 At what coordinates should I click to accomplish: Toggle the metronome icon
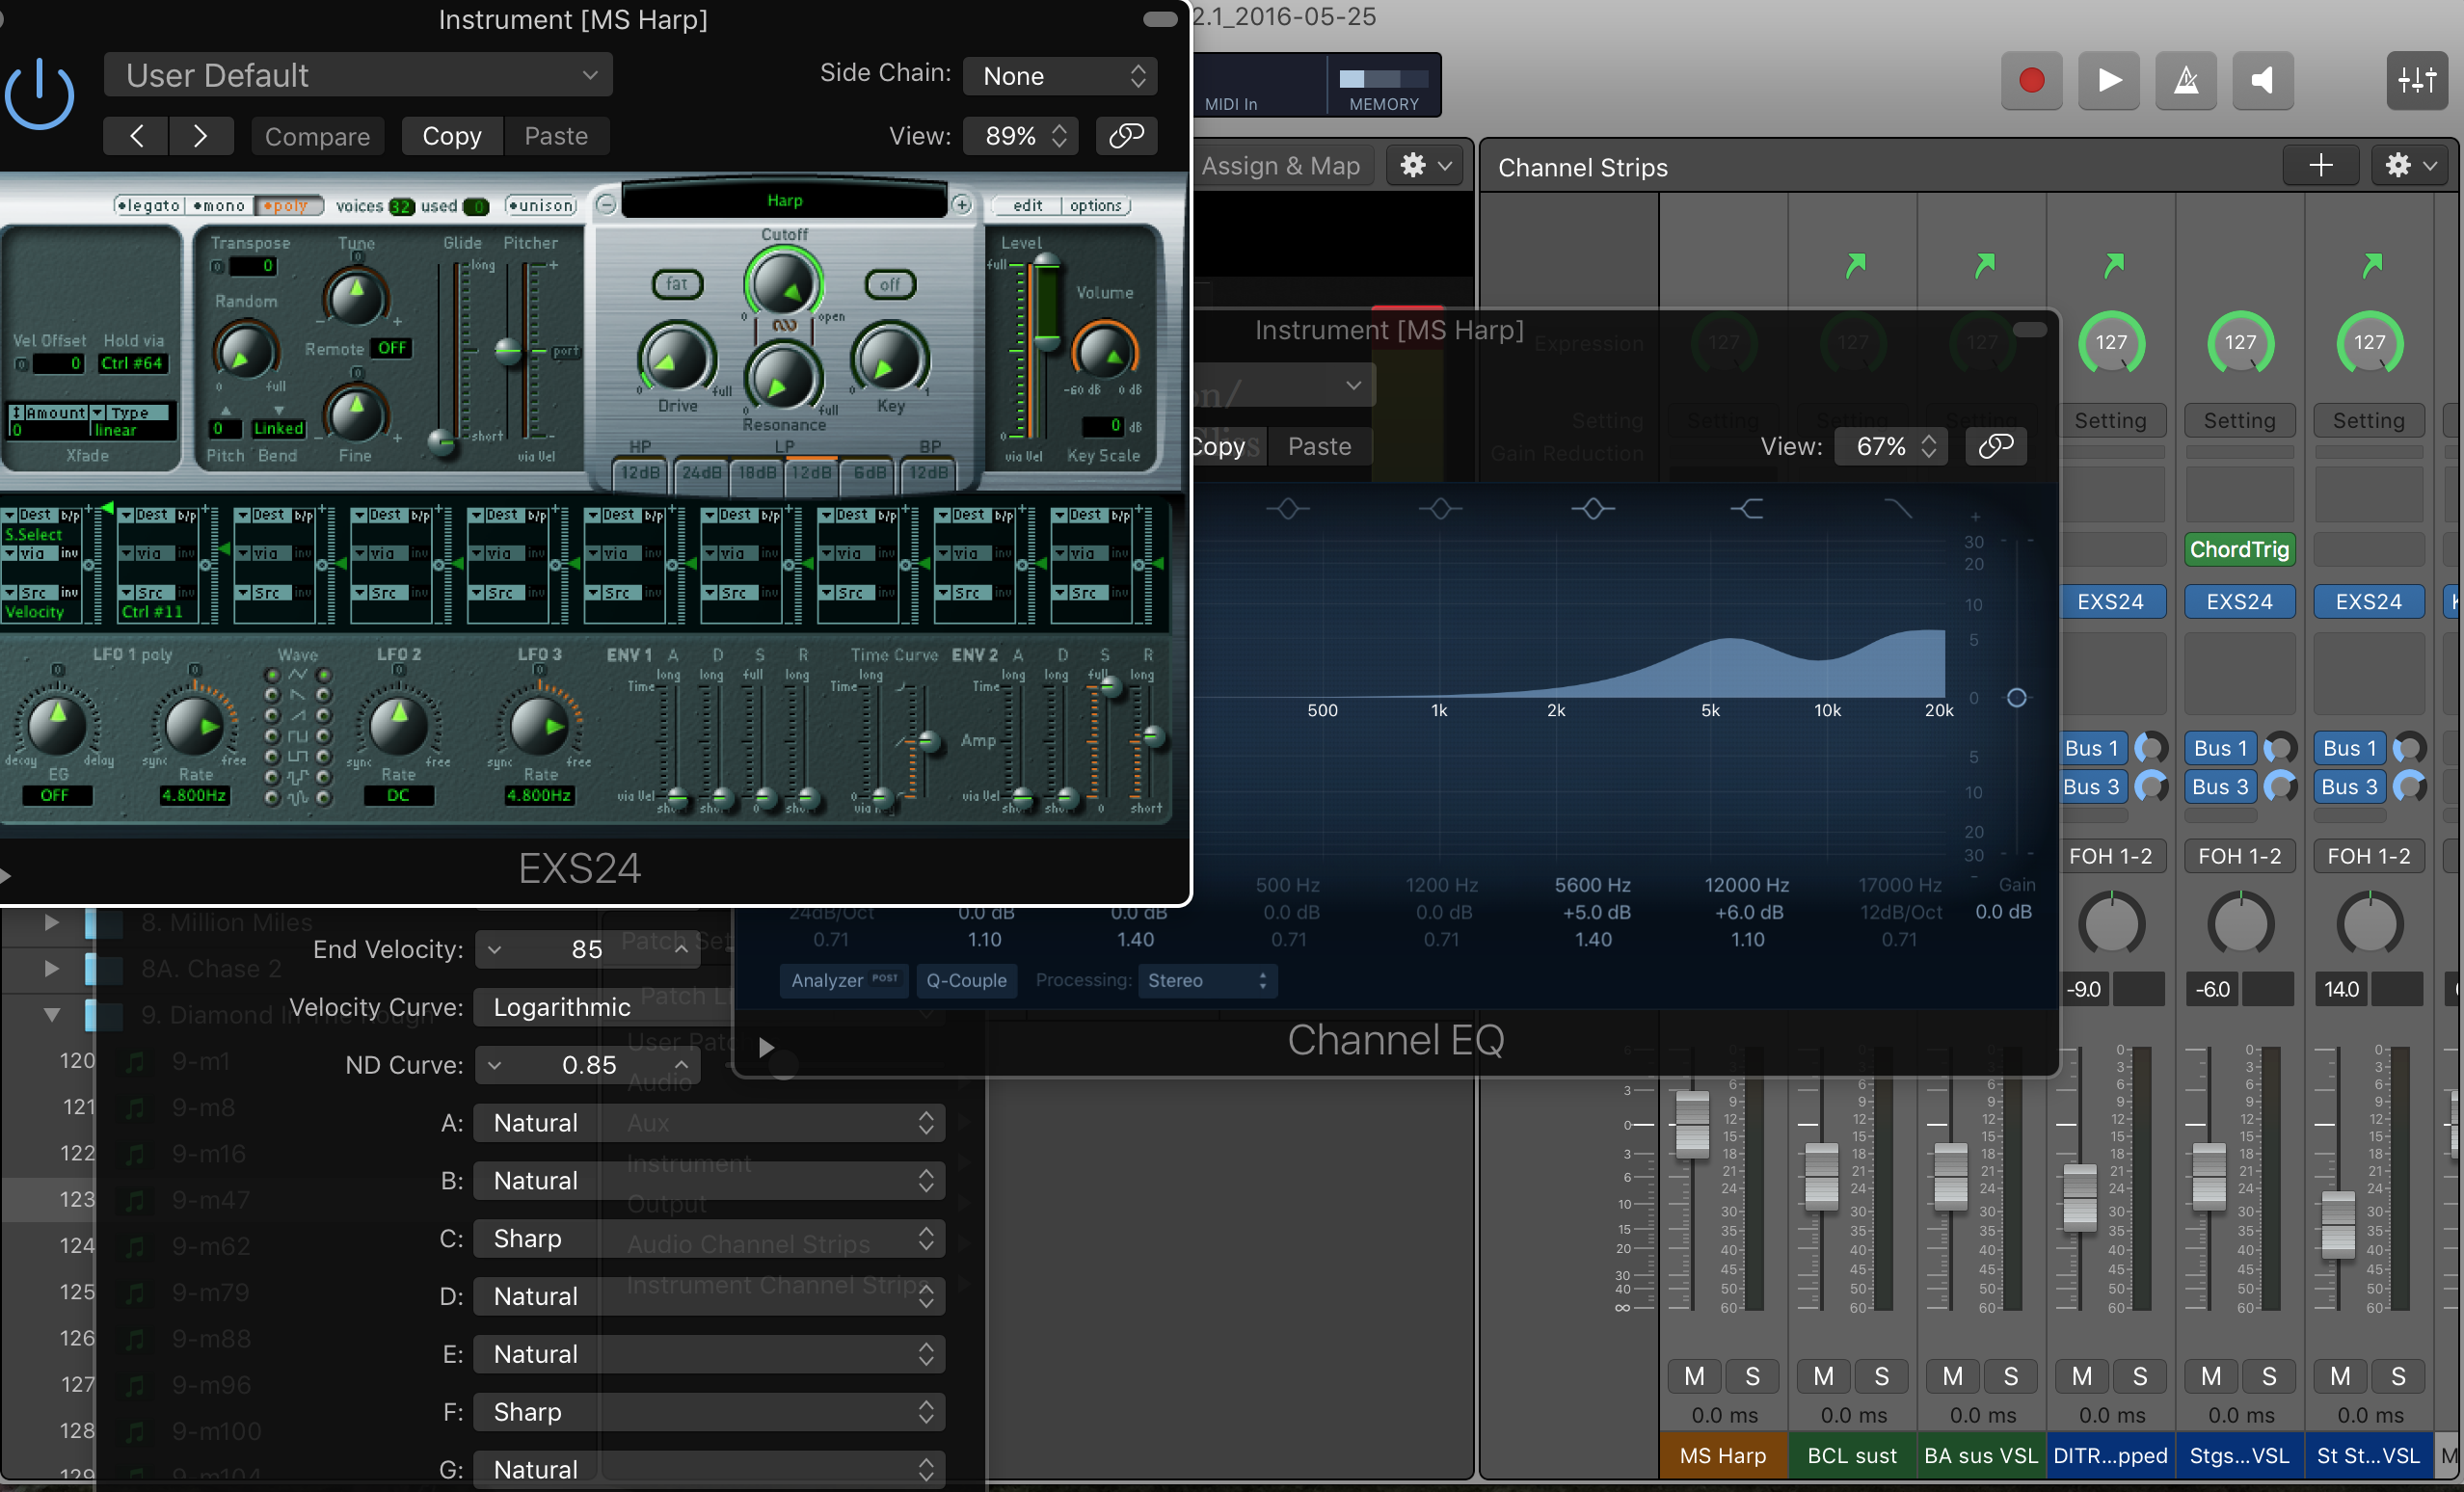coord(2186,80)
